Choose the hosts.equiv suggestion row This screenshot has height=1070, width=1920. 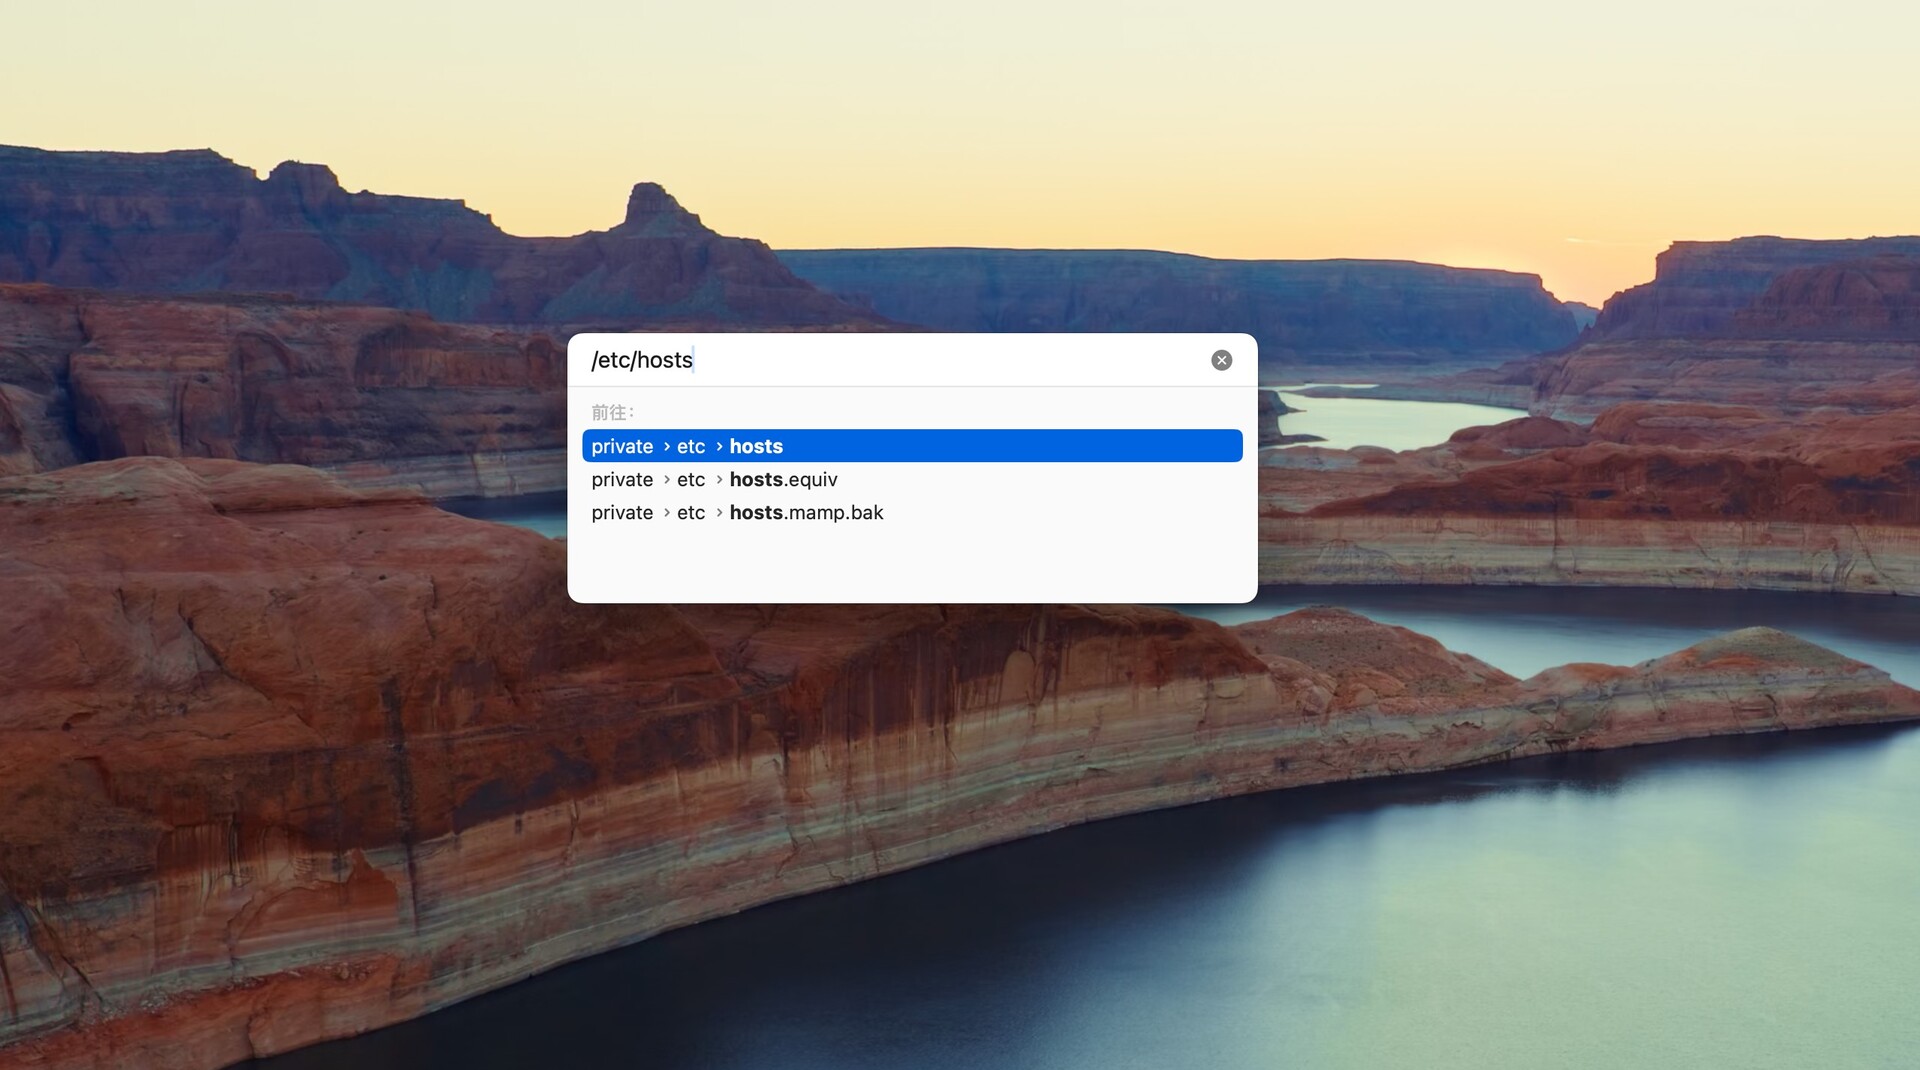(912, 479)
